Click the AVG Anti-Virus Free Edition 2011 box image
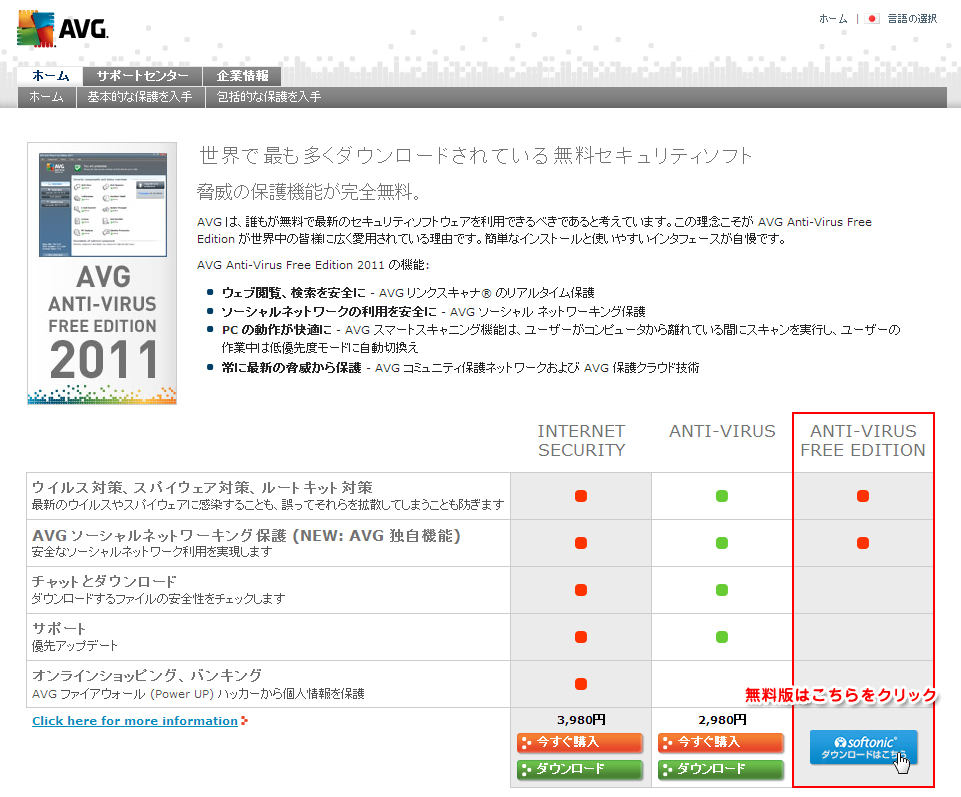 tap(102, 273)
